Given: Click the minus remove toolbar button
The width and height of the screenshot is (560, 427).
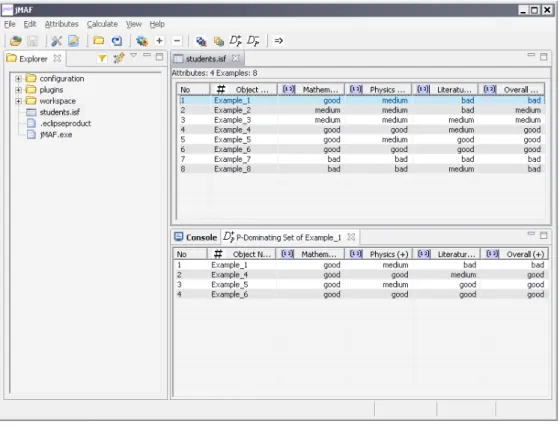Looking at the screenshot, I should point(177,41).
